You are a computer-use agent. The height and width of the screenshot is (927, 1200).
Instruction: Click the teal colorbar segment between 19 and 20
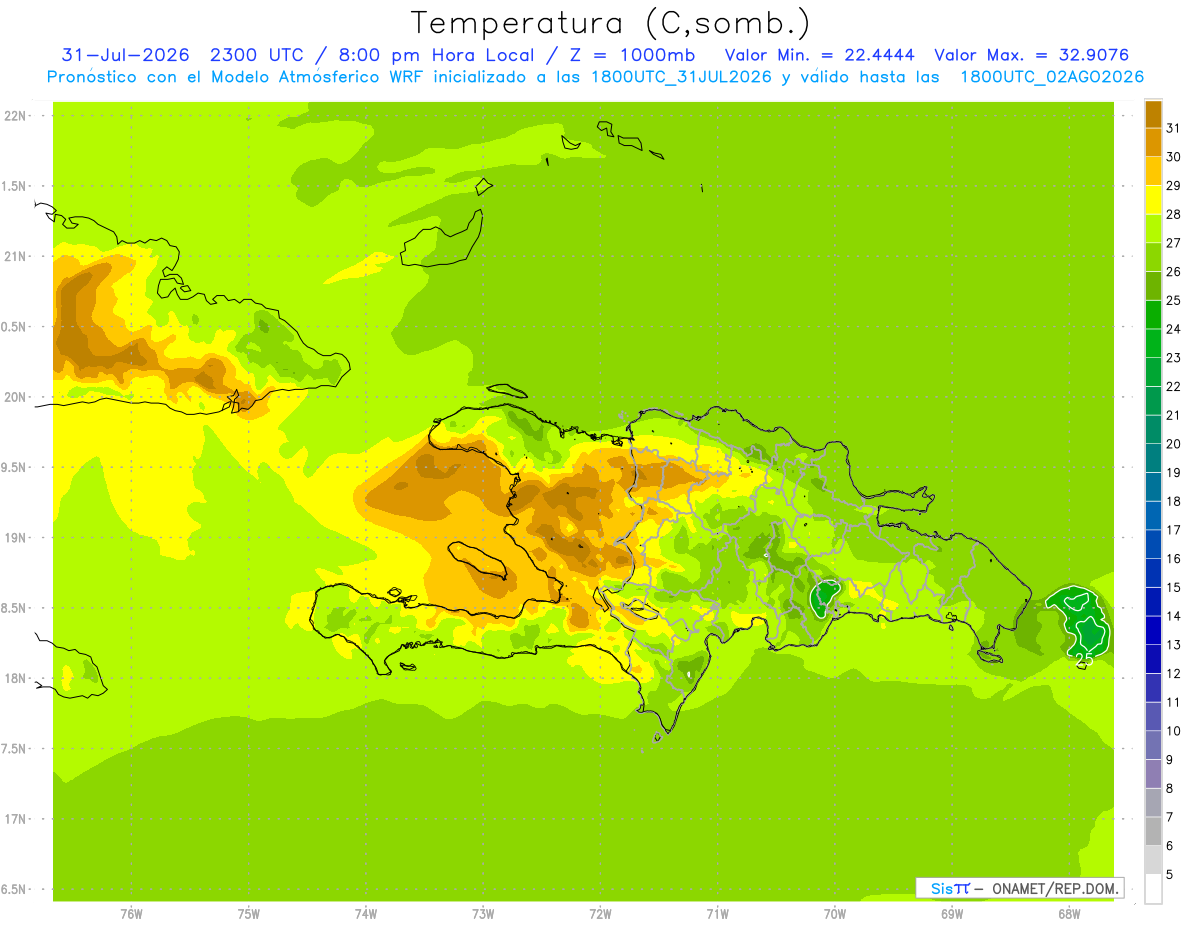click(1153, 458)
